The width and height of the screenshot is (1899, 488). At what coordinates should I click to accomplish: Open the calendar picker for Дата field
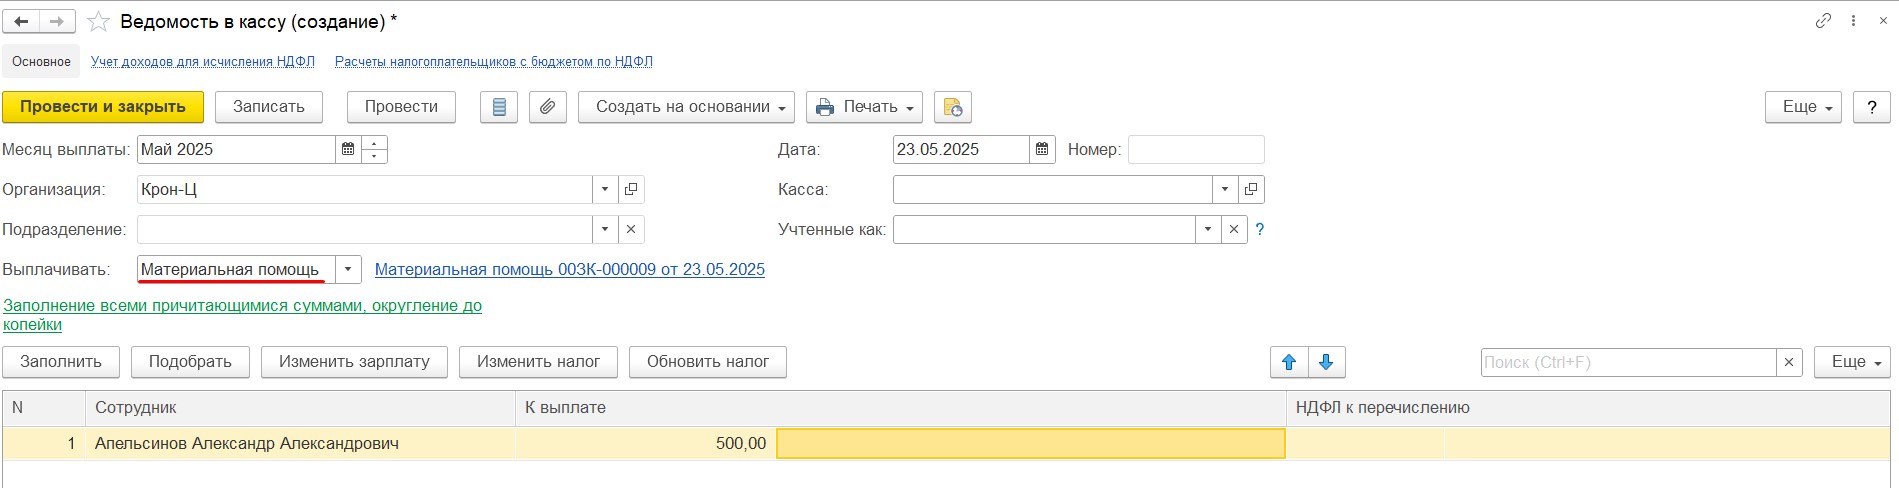[x=1042, y=149]
